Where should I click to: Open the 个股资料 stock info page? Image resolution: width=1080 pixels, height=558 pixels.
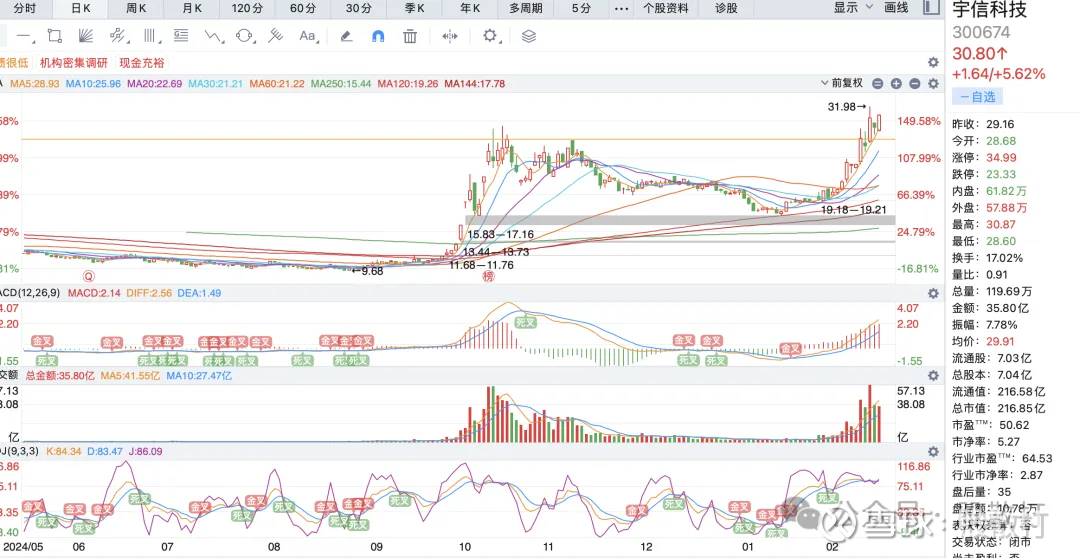pos(665,8)
